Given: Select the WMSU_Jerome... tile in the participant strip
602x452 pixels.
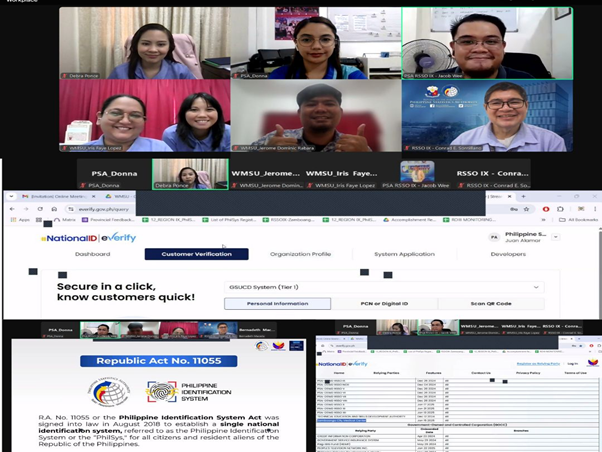Looking at the screenshot, I should [266, 174].
